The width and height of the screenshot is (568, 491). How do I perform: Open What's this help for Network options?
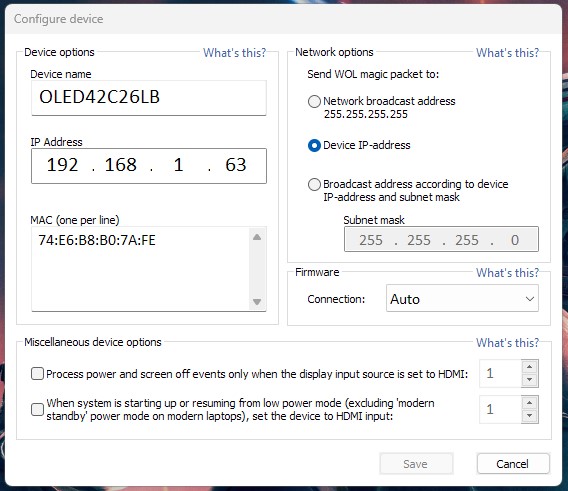tap(507, 53)
